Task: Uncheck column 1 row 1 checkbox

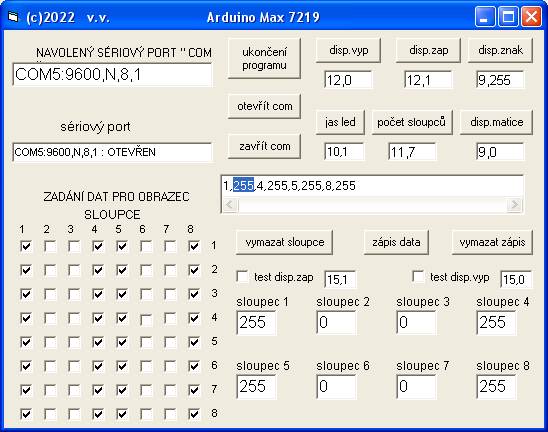Action: (26, 246)
